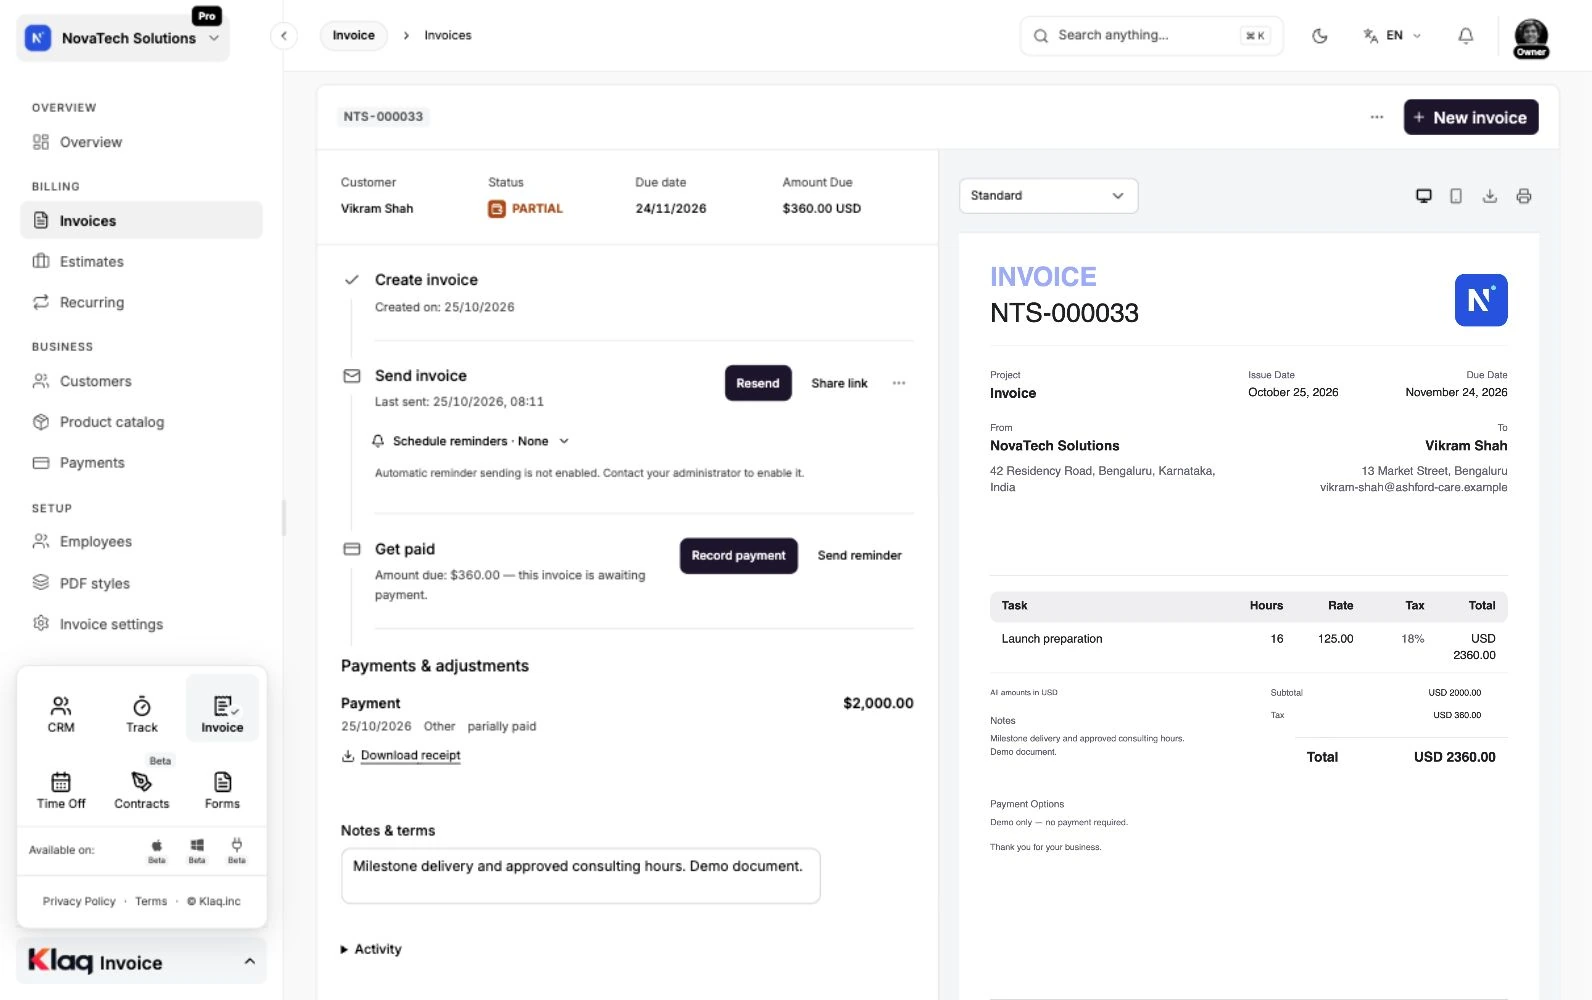Click Record payment button
The height and width of the screenshot is (1000, 1592).
739,556
